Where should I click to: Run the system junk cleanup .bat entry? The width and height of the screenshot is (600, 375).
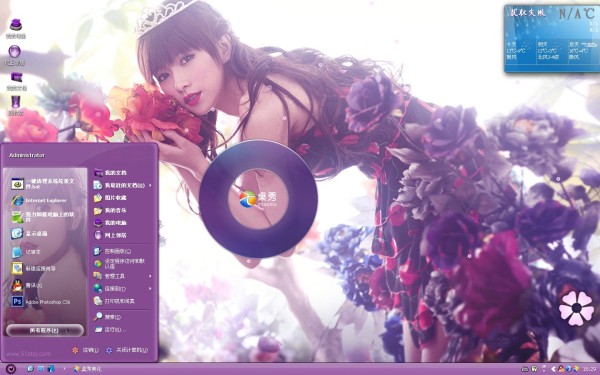(43, 184)
